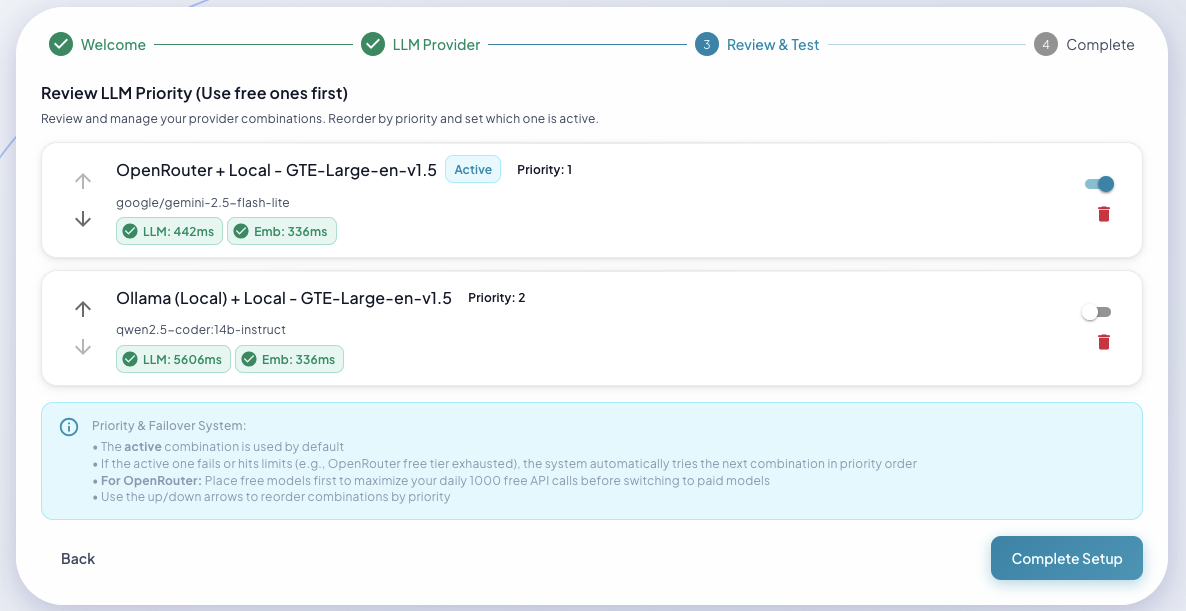Click the LLM Provider step checkmark
Screen dimensions: 1186x611
373,44
